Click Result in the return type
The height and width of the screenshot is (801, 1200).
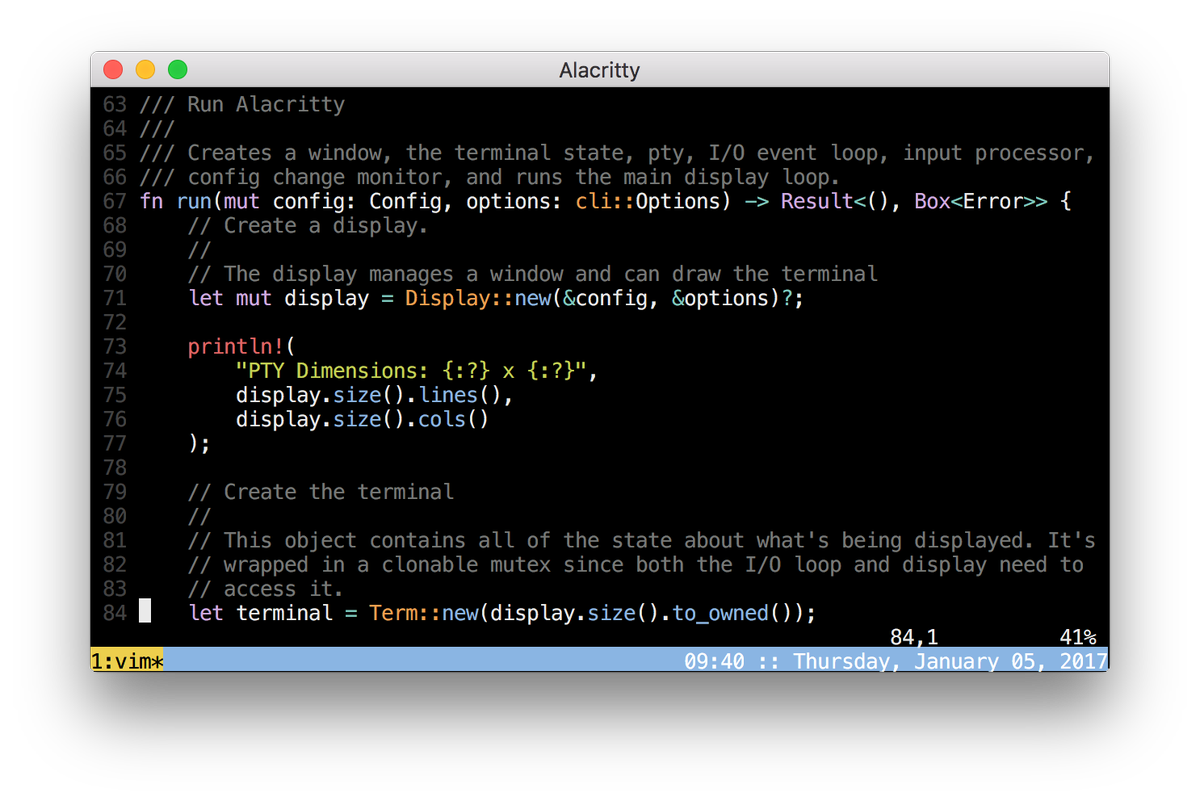coord(817,201)
